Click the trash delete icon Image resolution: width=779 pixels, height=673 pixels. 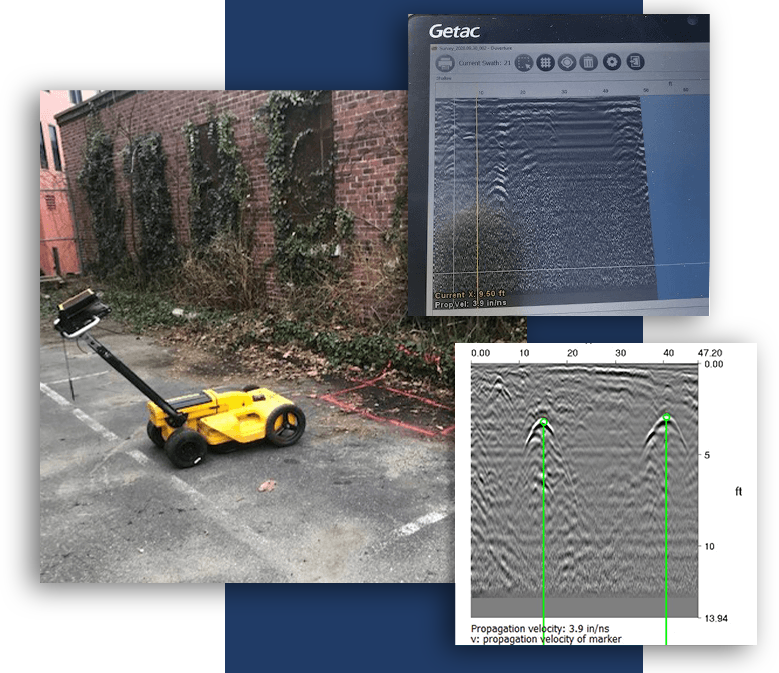(589, 62)
